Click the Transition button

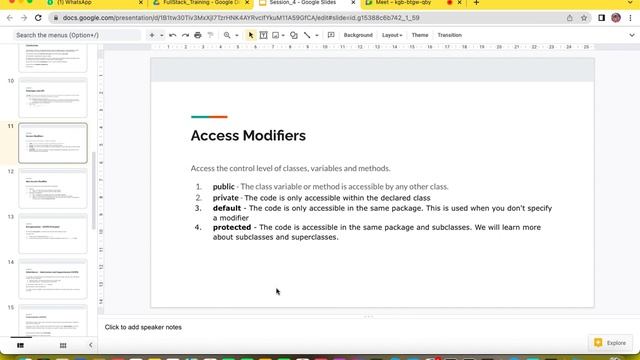[449, 35]
